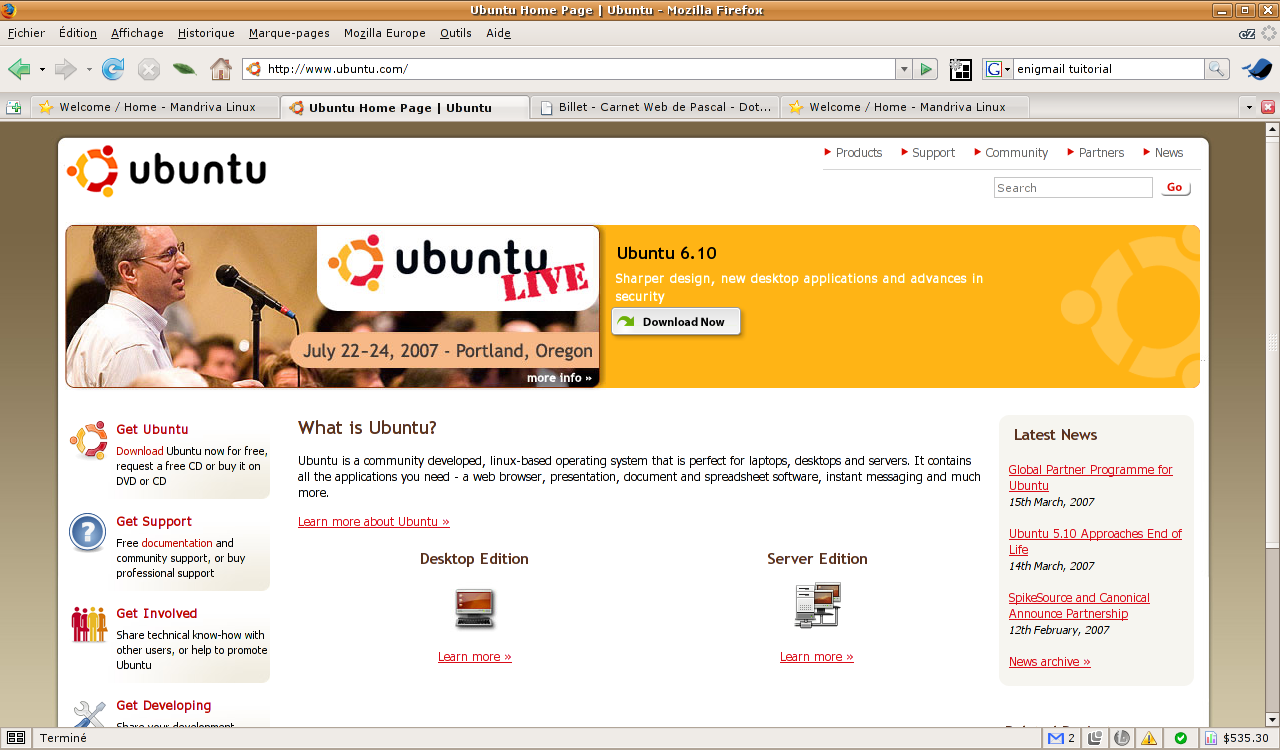Click Learn more about Ubuntu link
The height and width of the screenshot is (750, 1280).
(x=374, y=522)
